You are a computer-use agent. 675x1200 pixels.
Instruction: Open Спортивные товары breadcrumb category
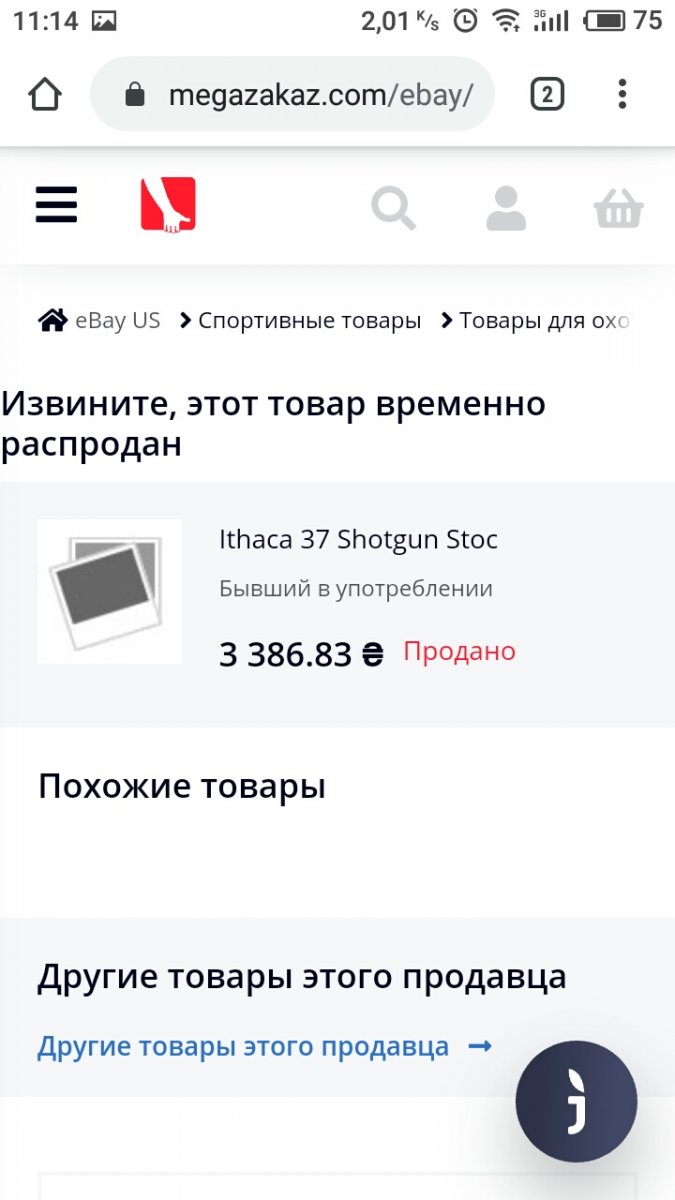click(x=309, y=321)
